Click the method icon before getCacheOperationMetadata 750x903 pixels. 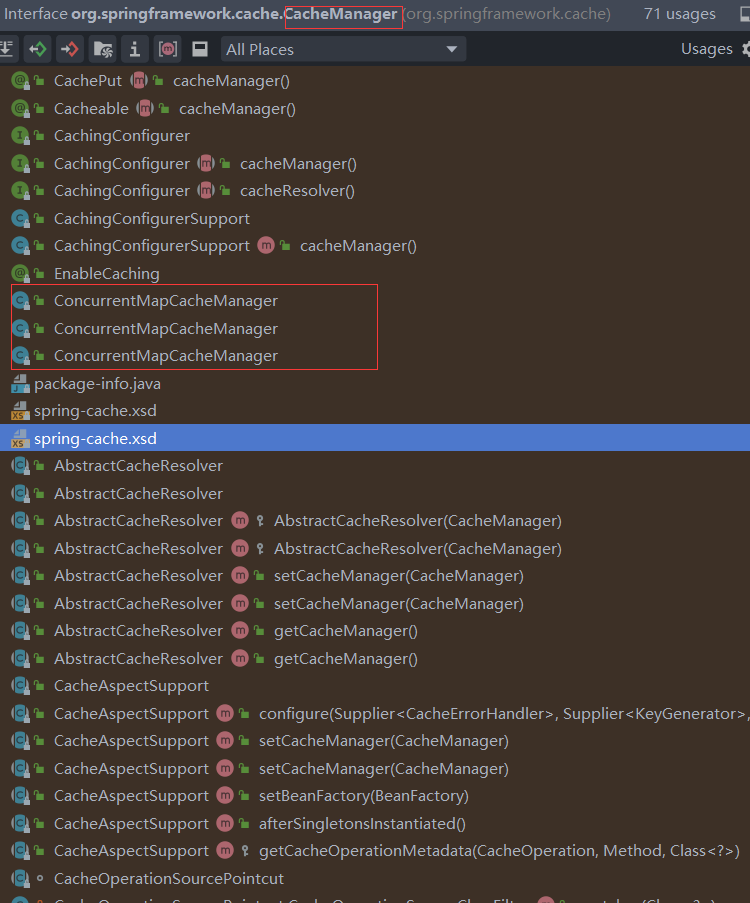[x=225, y=851]
